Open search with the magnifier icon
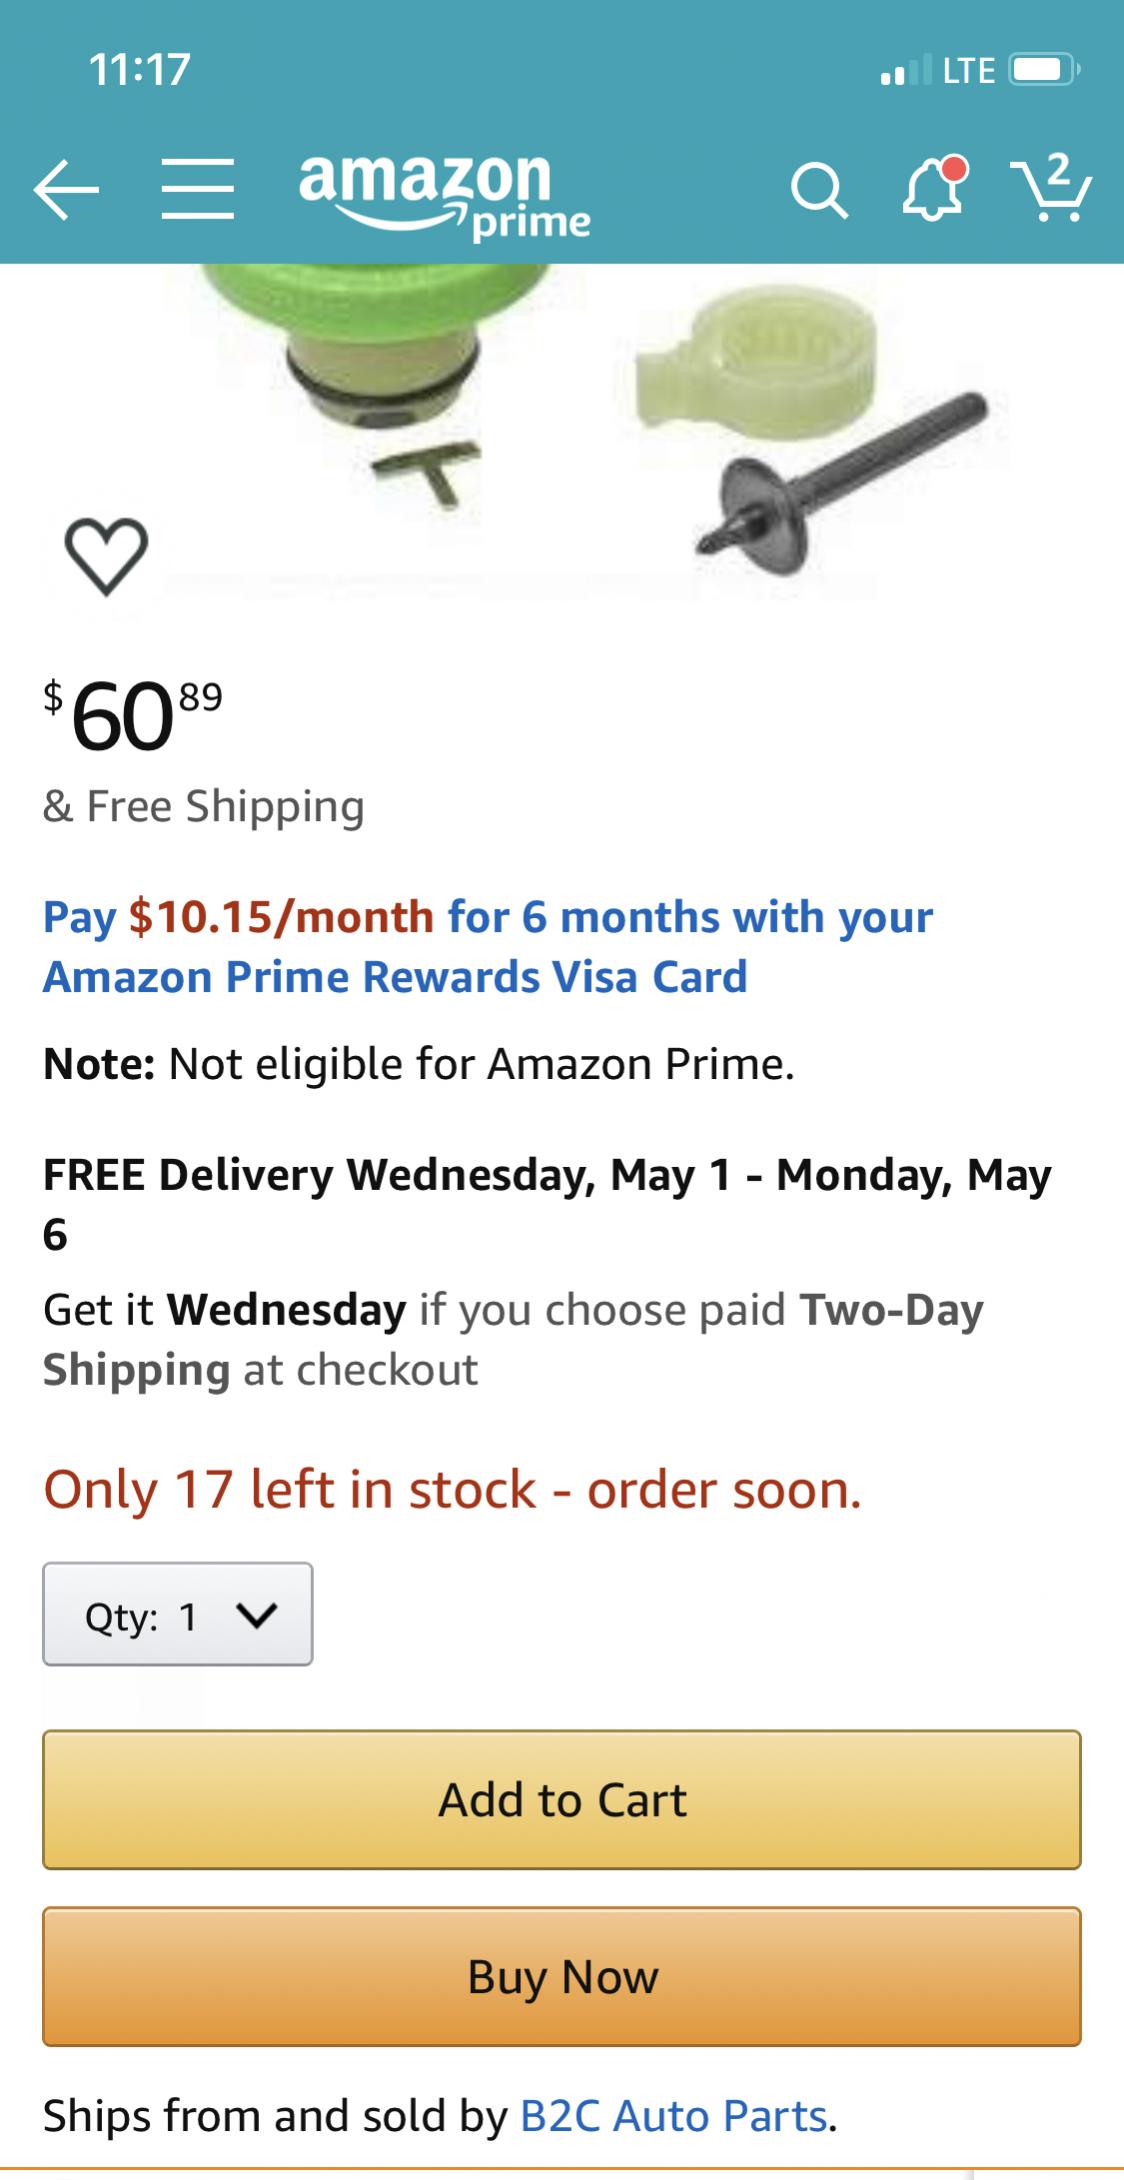Image resolution: width=1124 pixels, height=2180 pixels. point(819,188)
